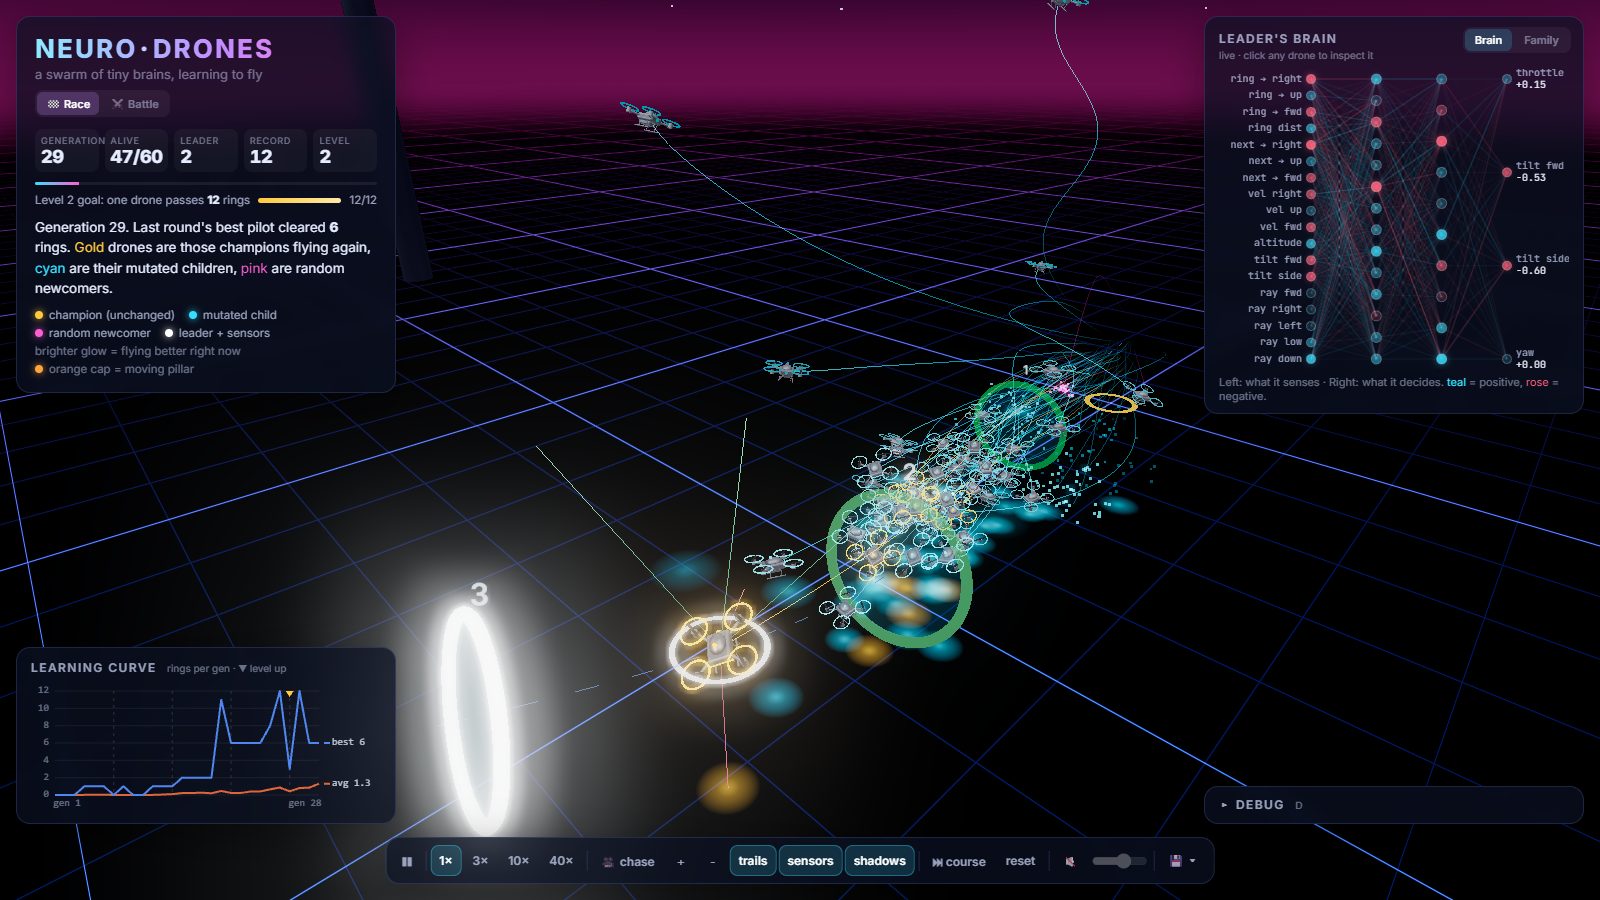Click the reset button
Screen dimensions: 1600x900
[x=1020, y=861]
